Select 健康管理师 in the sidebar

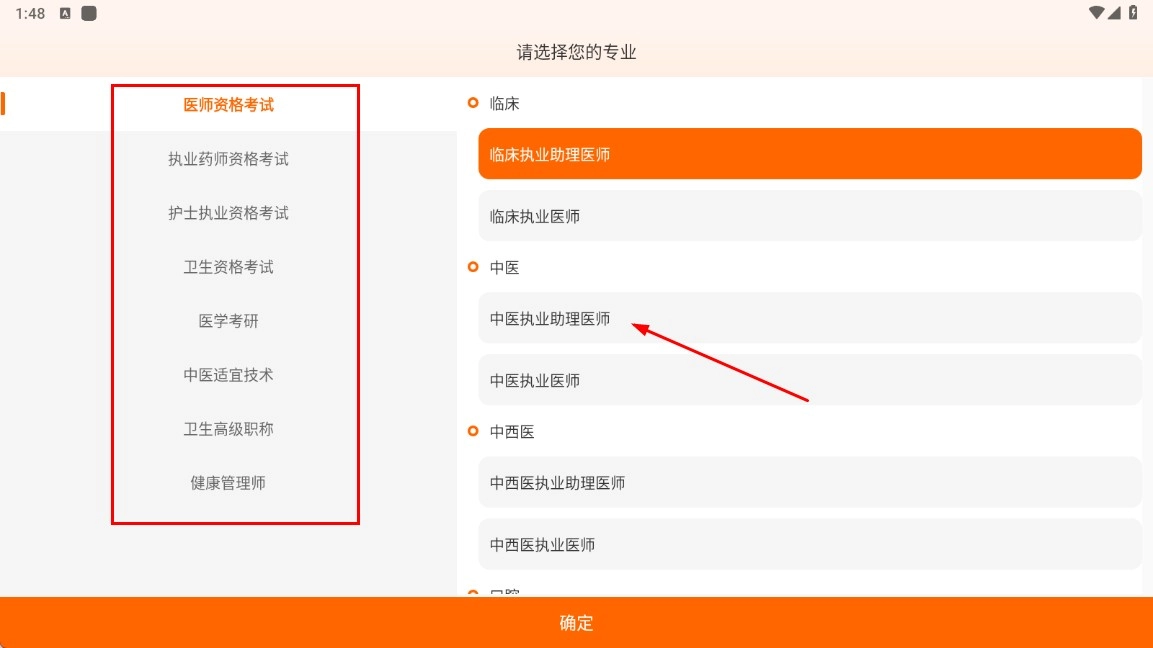(228, 483)
